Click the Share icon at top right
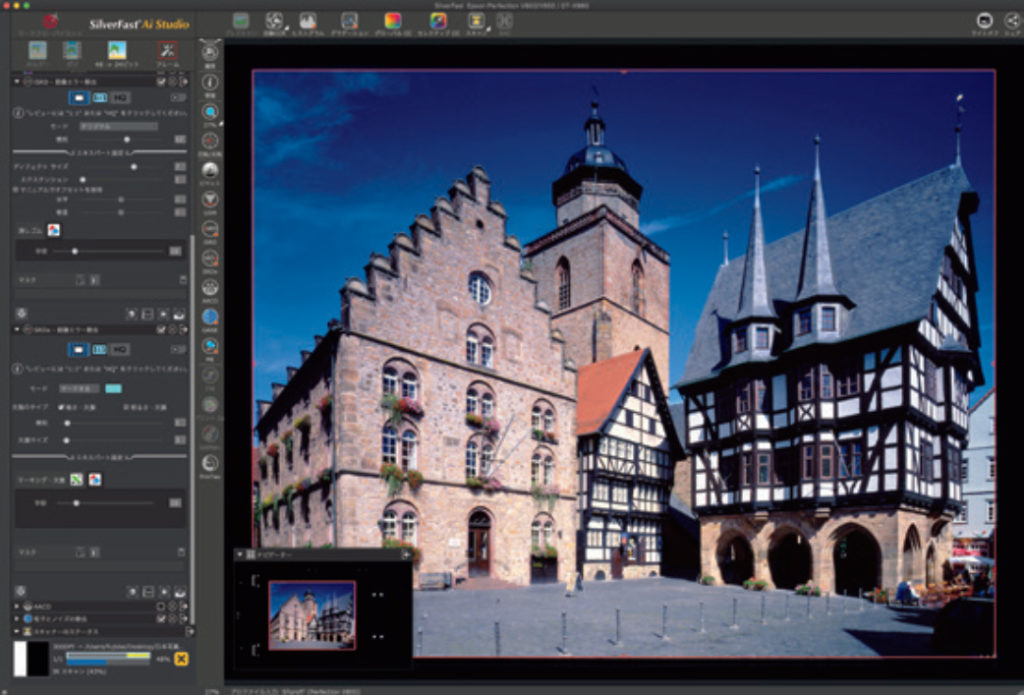 pyautogui.click(x=1012, y=20)
